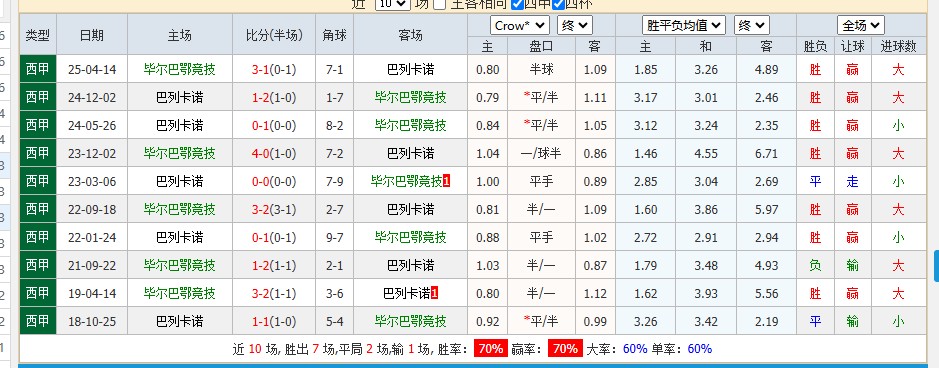This screenshot has width=939, height=368.
Task: Click the 西甲 league tag in 23-12-02 row
Action: [x=38, y=153]
